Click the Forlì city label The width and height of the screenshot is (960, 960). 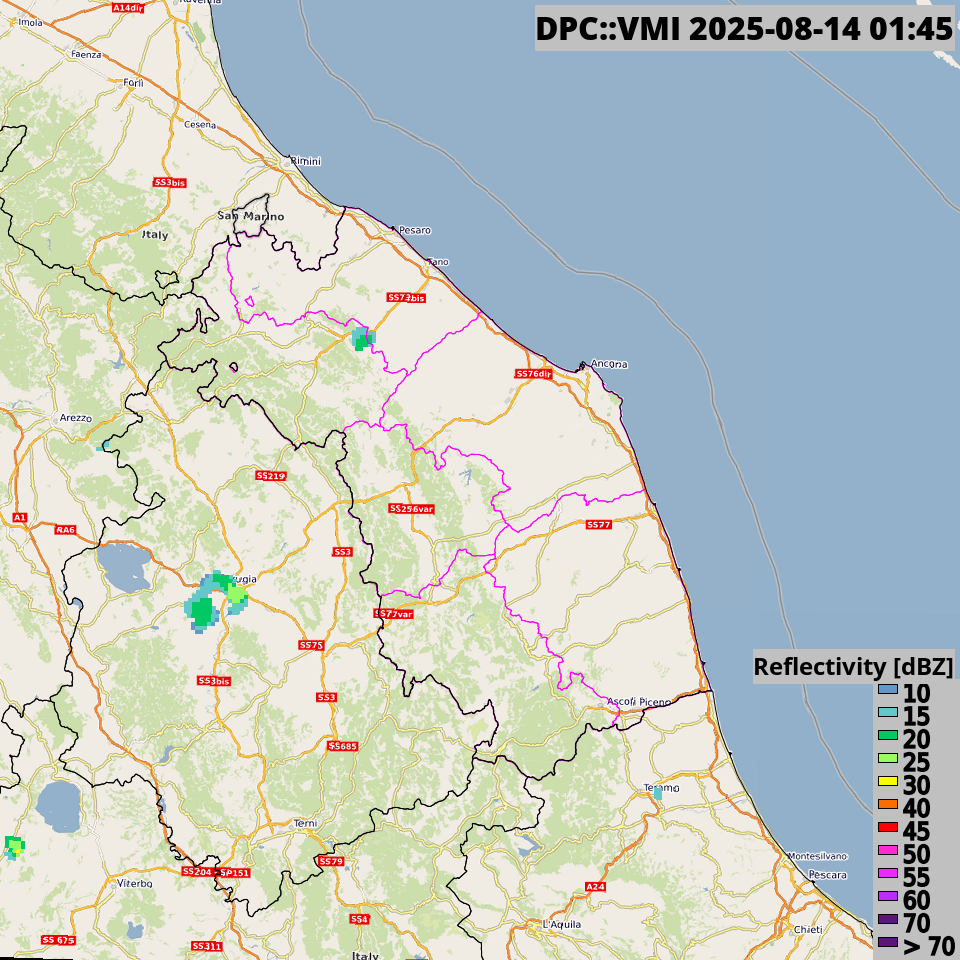point(133,82)
